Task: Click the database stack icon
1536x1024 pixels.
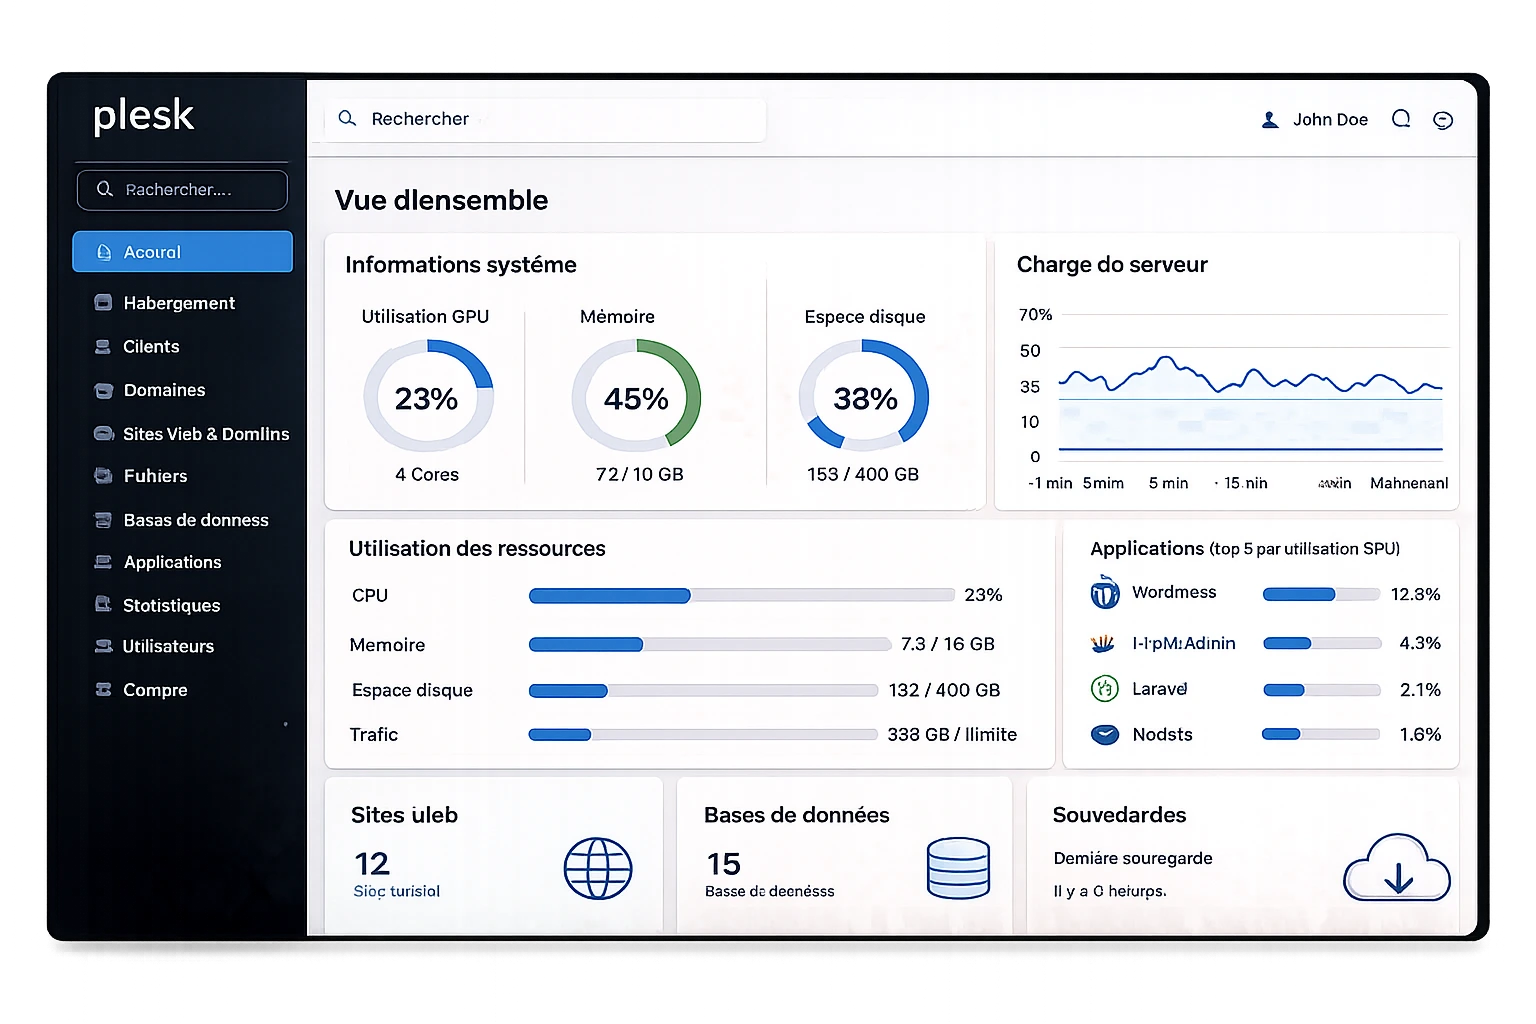Action: (x=958, y=868)
